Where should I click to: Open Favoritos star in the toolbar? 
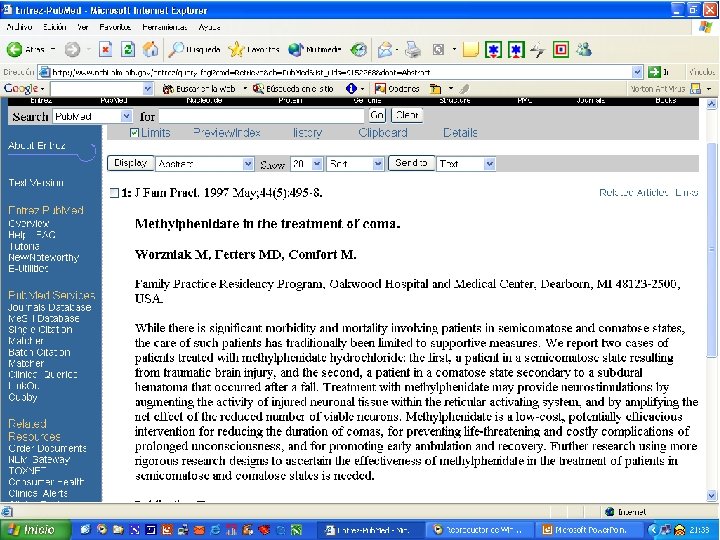point(253,50)
